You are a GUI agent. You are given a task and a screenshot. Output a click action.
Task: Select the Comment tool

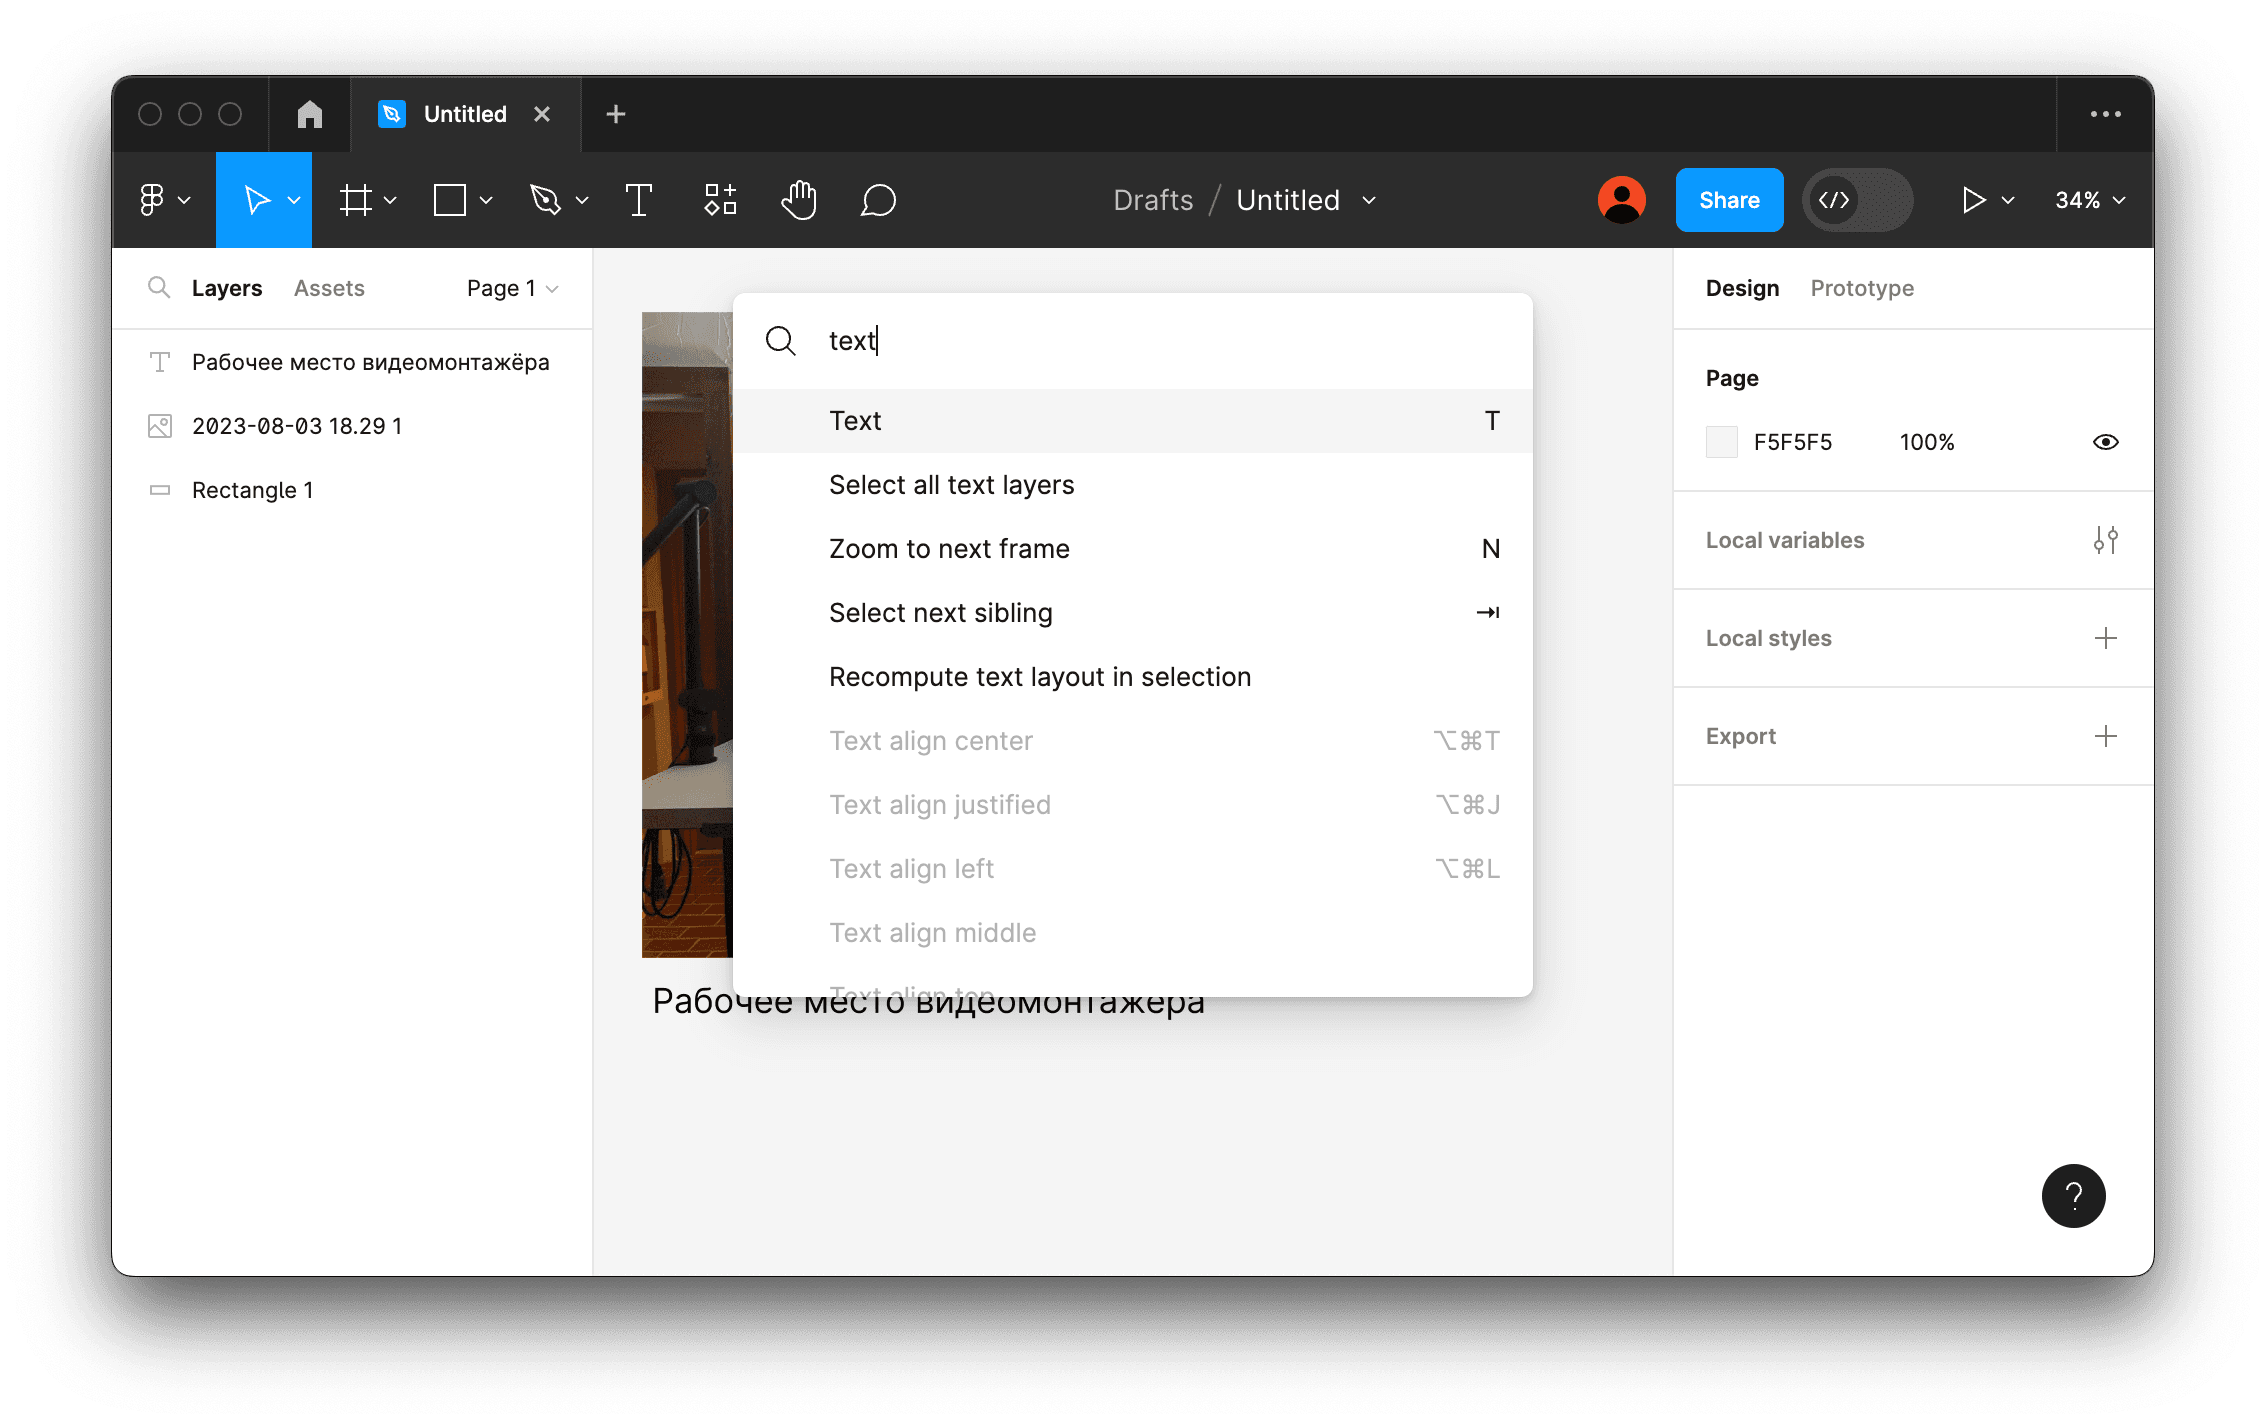pyautogui.click(x=880, y=200)
